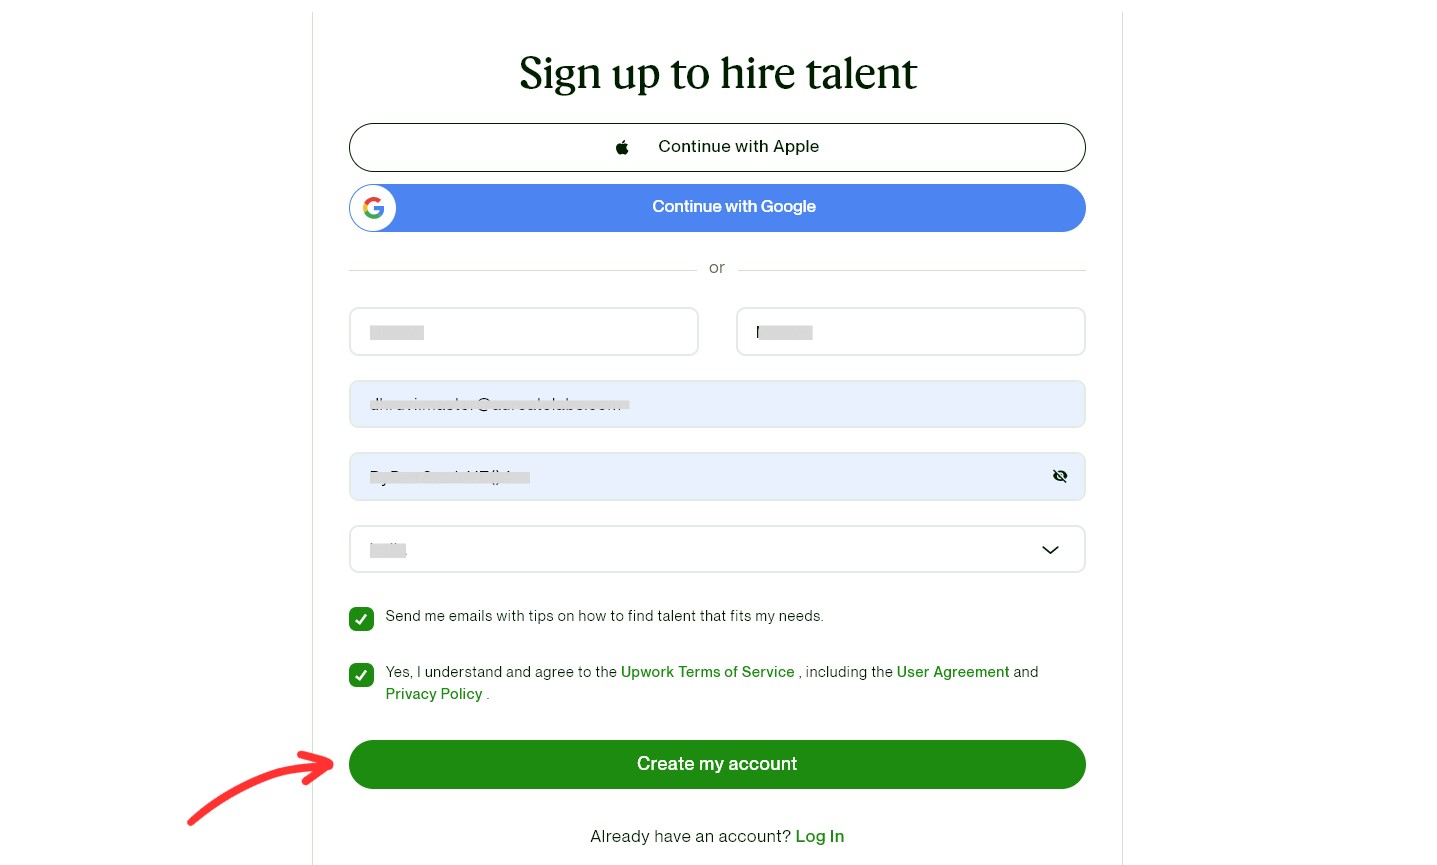The image size is (1437, 865).
Task: Read the Privacy Policy
Action: tap(434, 693)
